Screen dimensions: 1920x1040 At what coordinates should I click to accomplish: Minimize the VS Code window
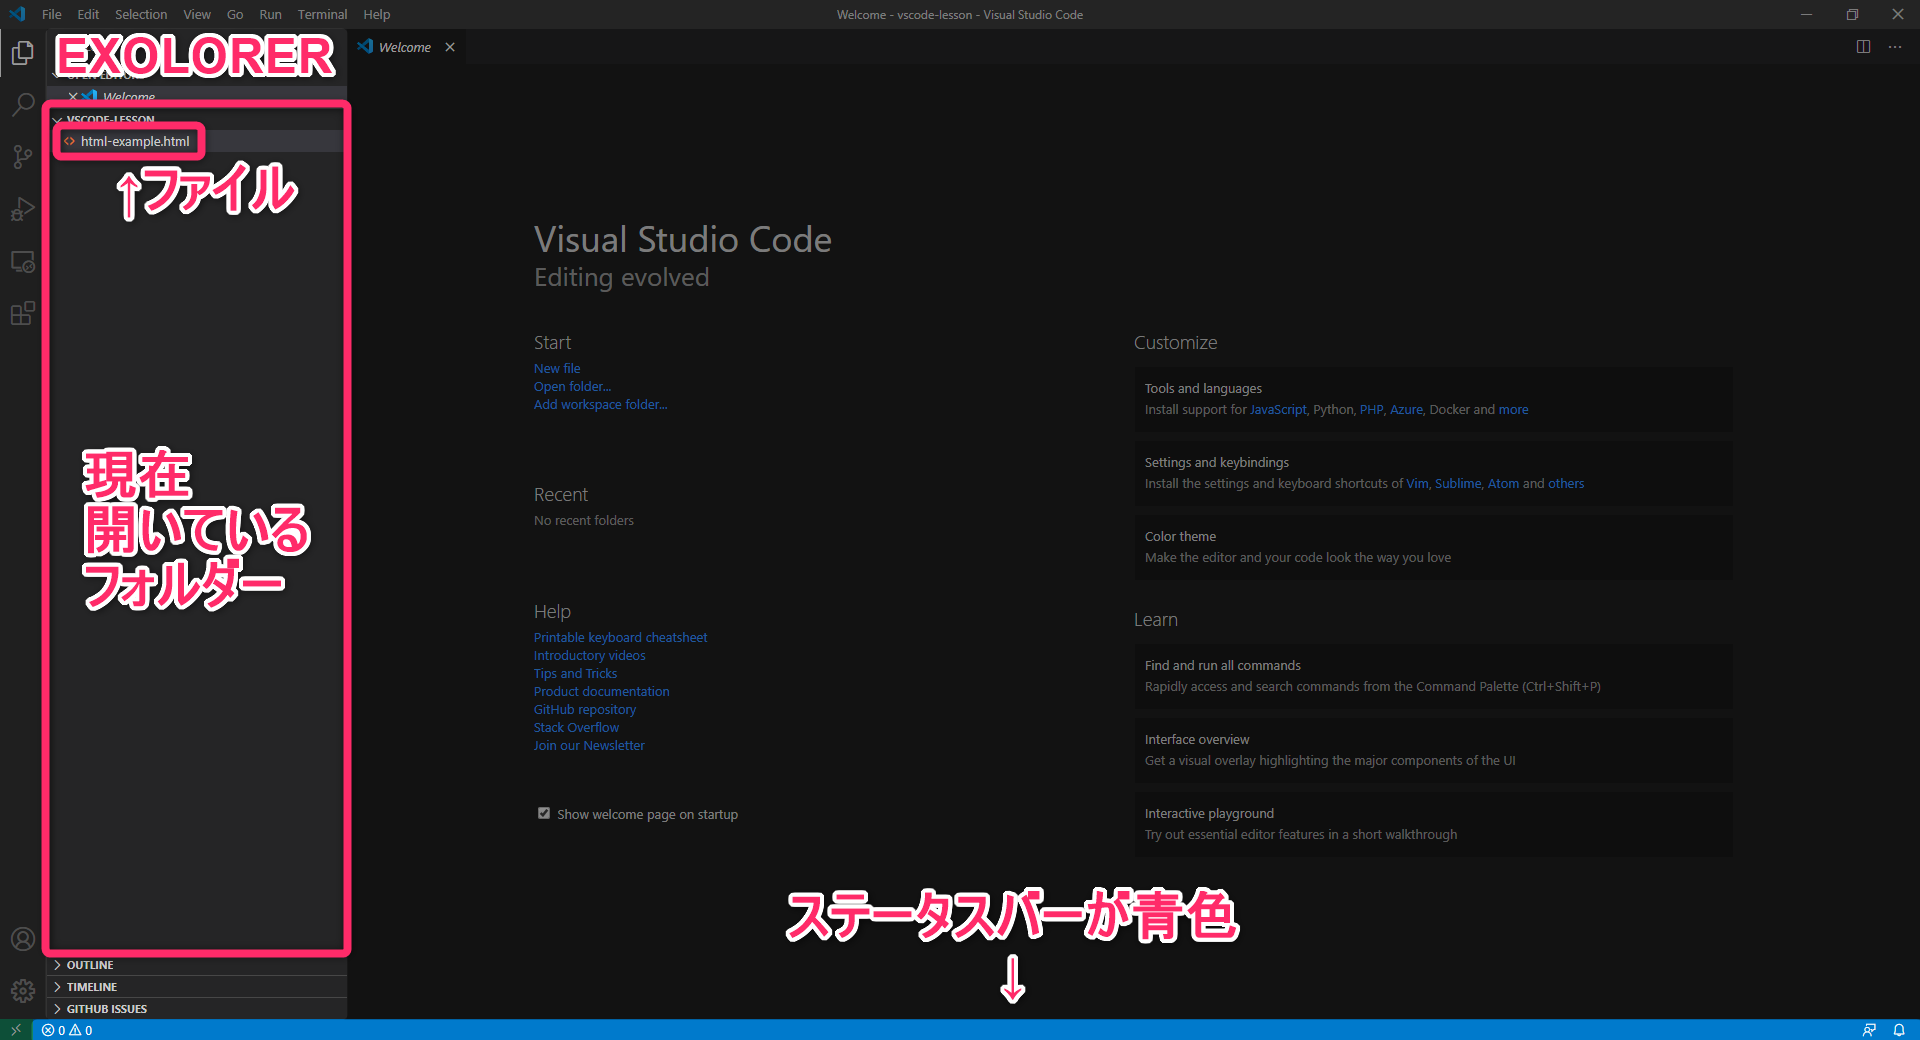(x=1806, y=14)
